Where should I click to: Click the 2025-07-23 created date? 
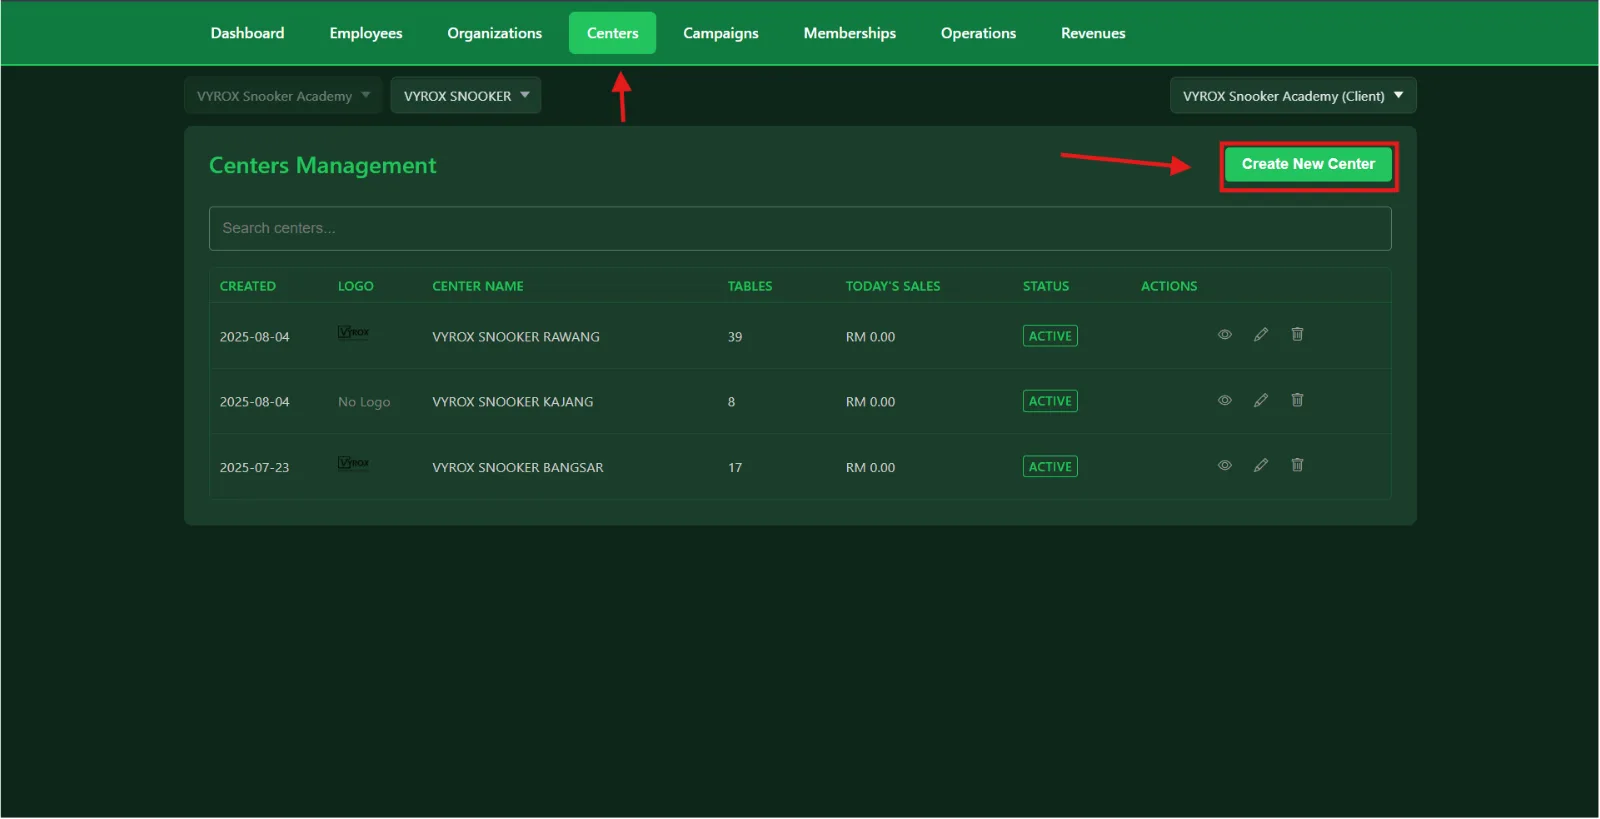tap(255, 468)
